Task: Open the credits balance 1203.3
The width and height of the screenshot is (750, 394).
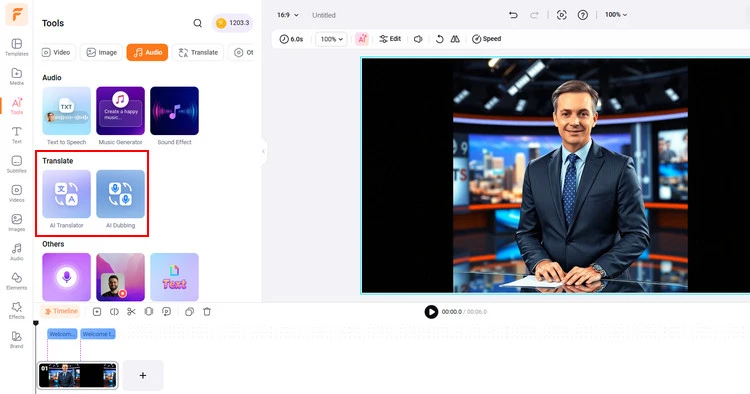Action: pos(232,23)
